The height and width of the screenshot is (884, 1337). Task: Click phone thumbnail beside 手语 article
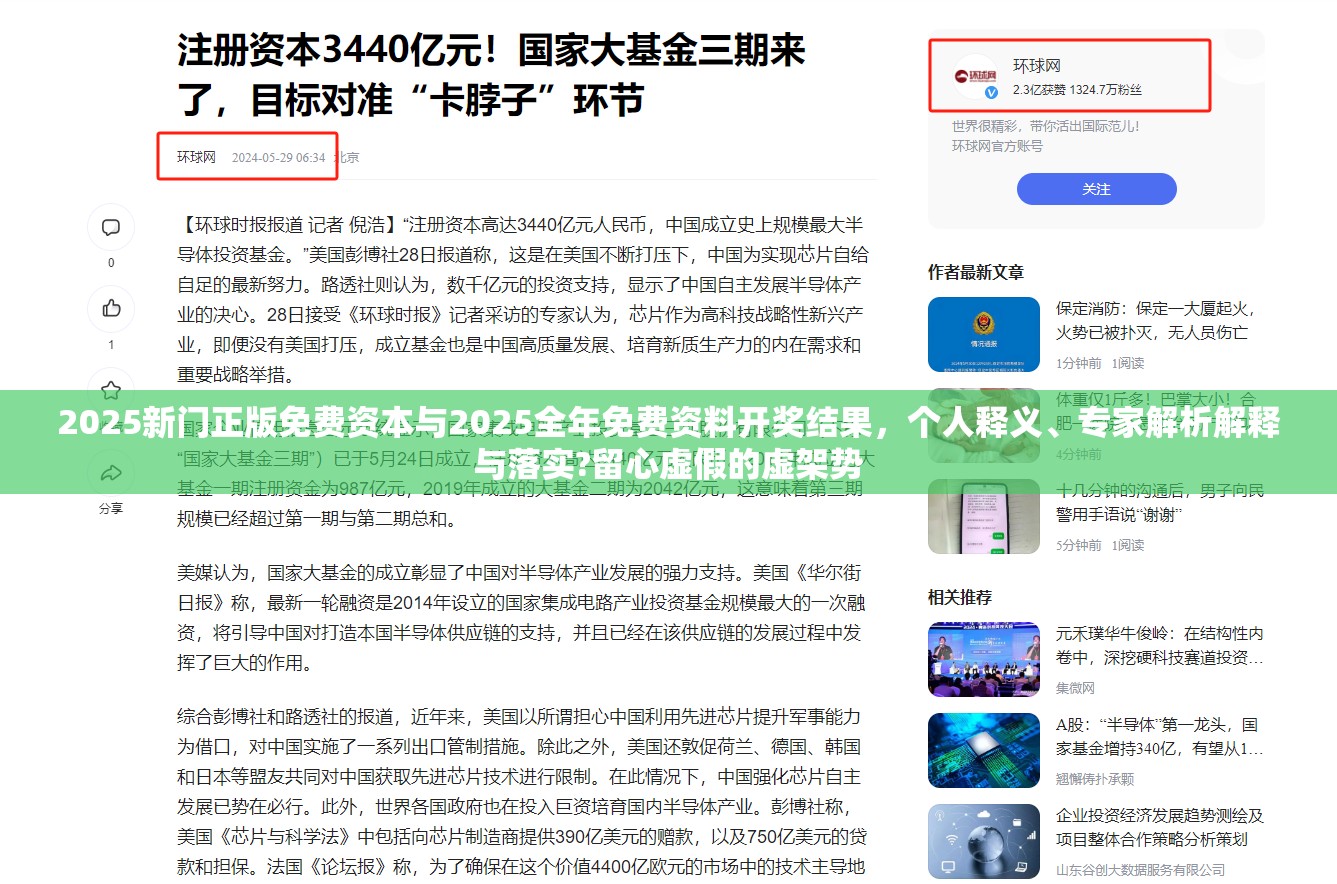pyautogui.click(x=984, y=517)
